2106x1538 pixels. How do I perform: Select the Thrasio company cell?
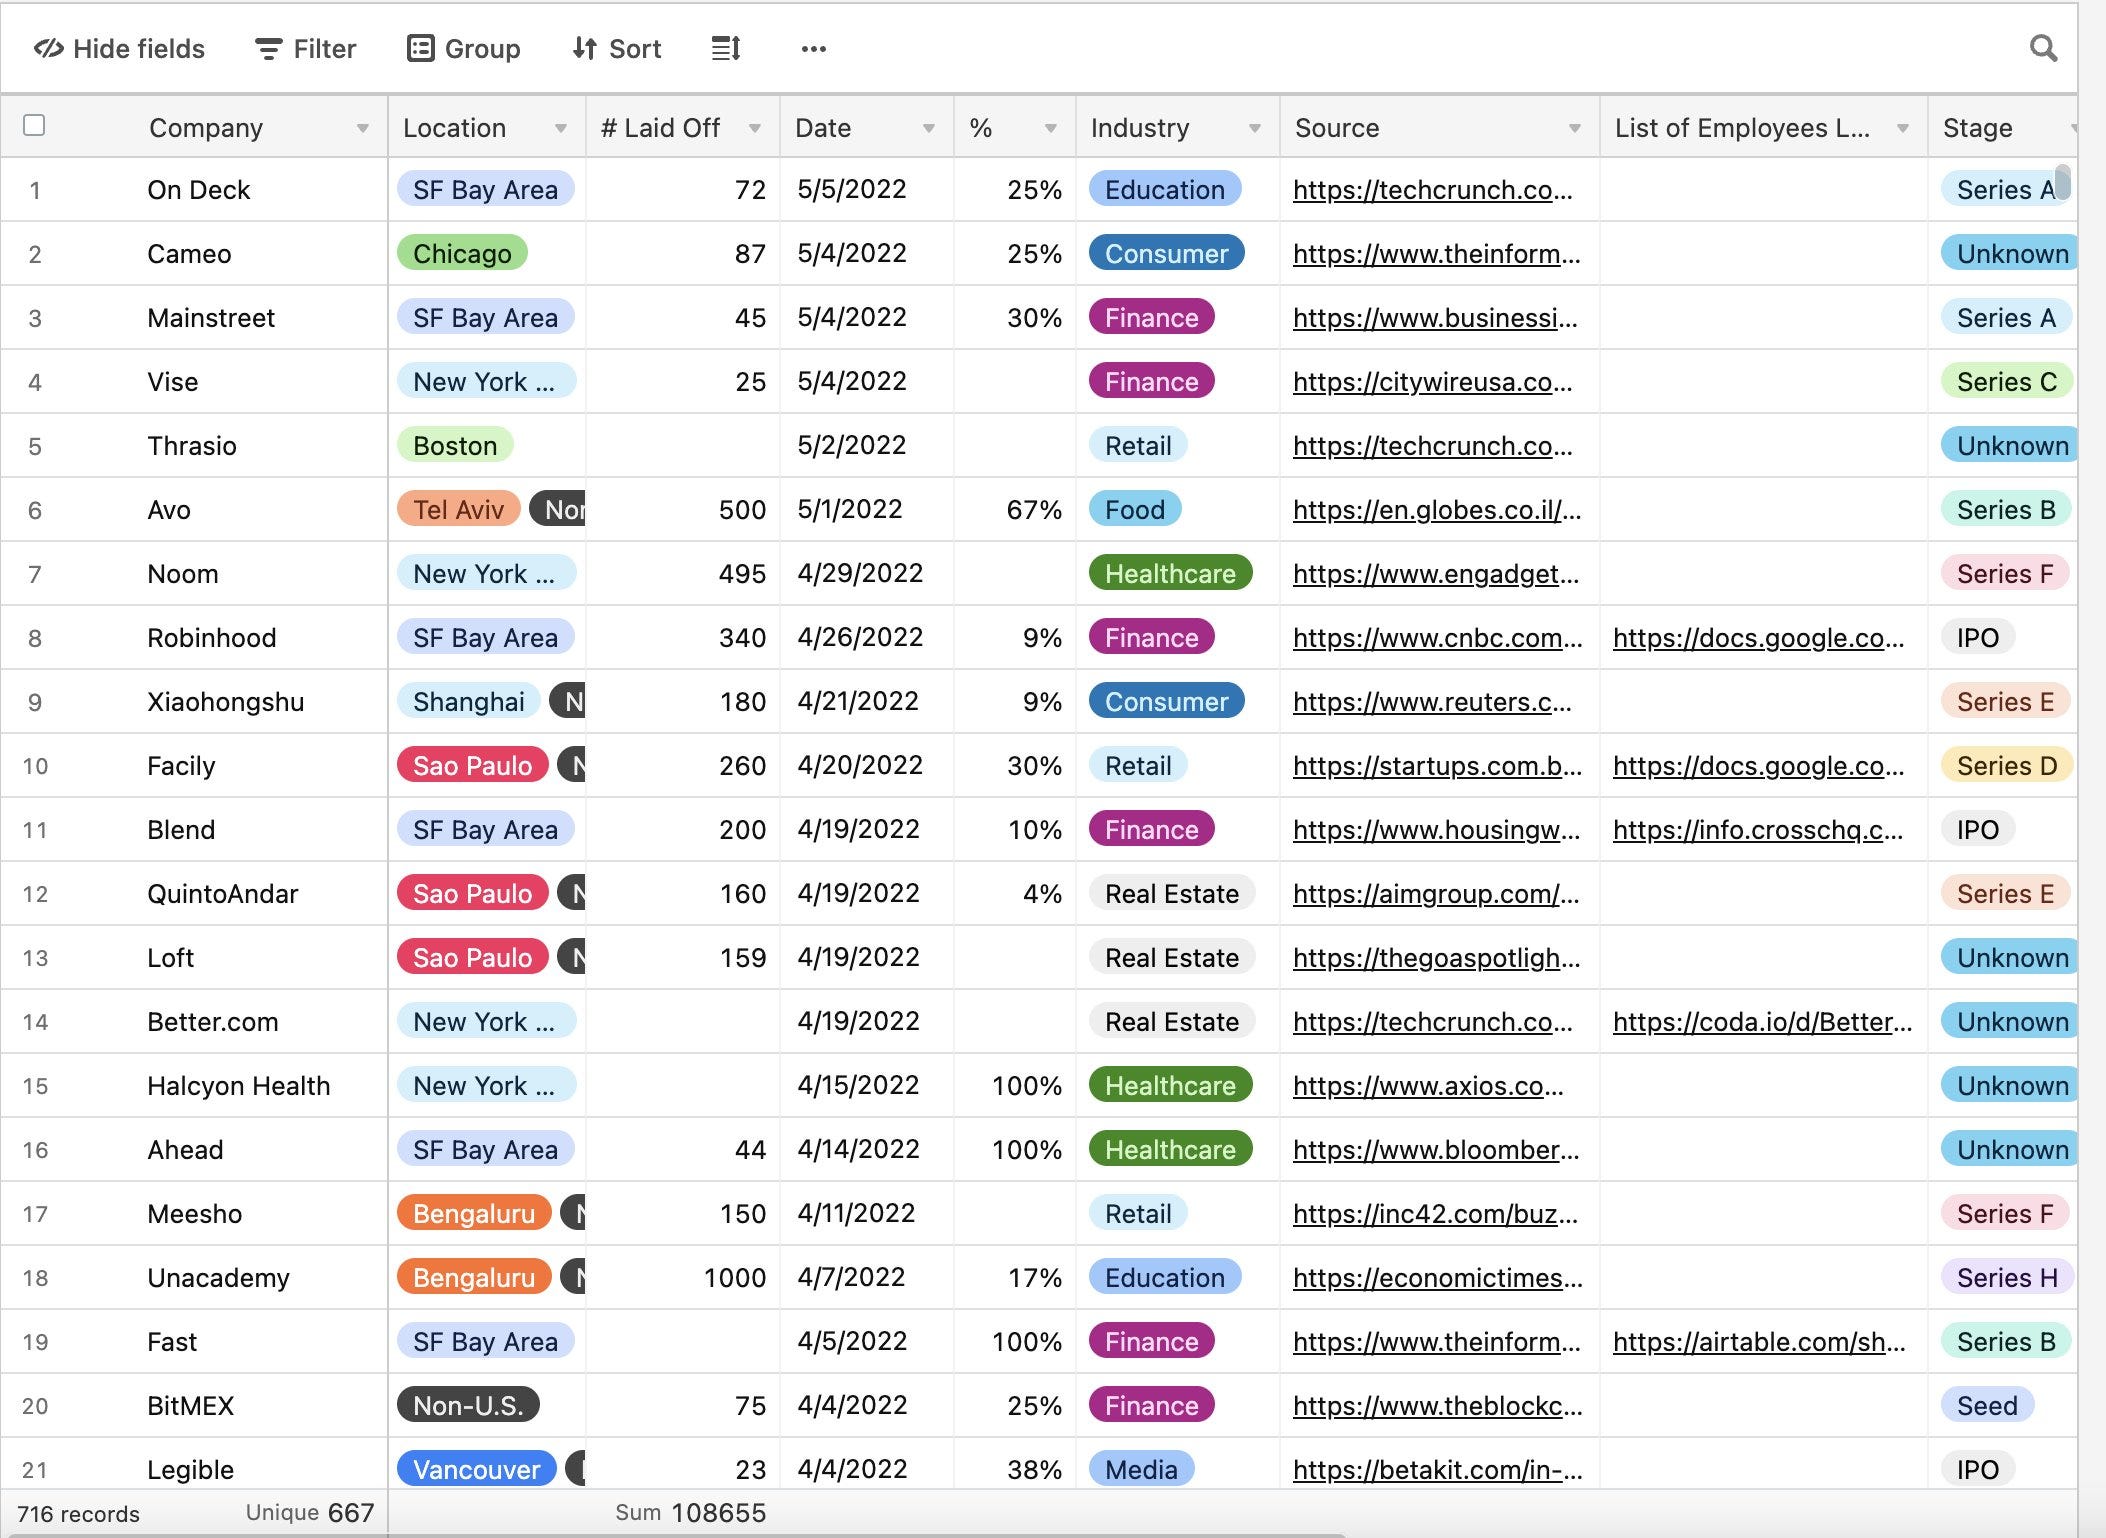[192, 446]
